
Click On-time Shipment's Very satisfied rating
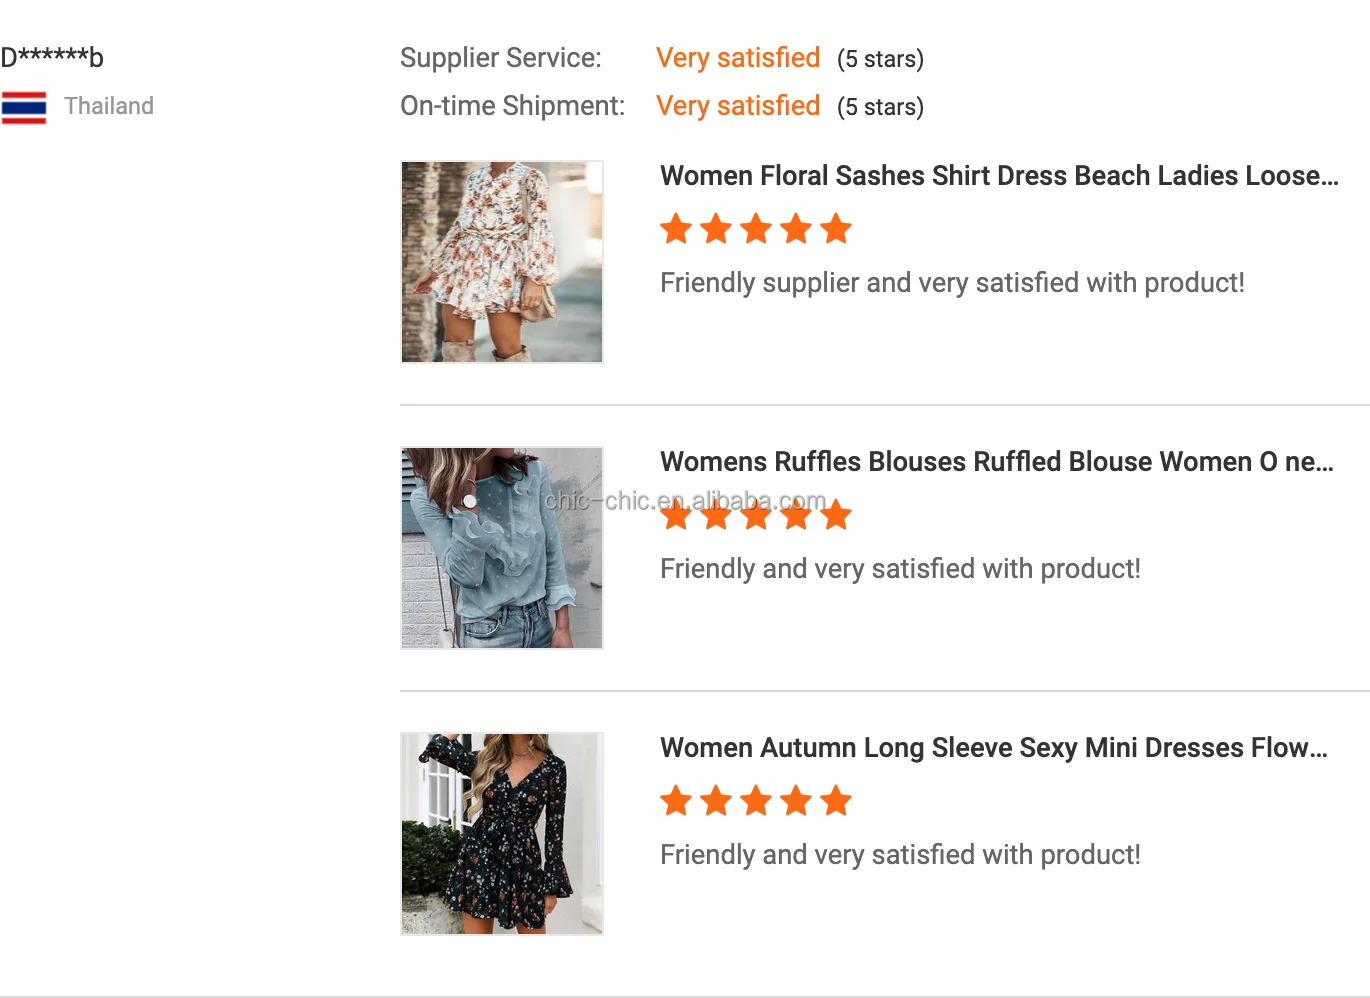click(738, 106)
